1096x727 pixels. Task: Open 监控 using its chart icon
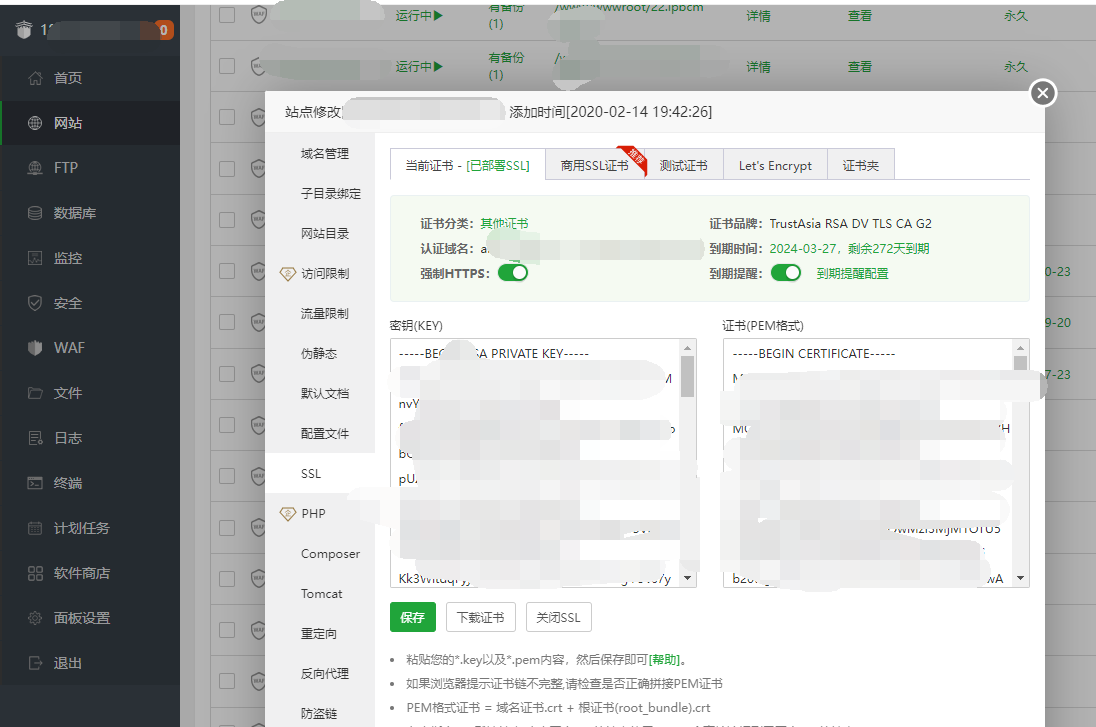[35, 258]
